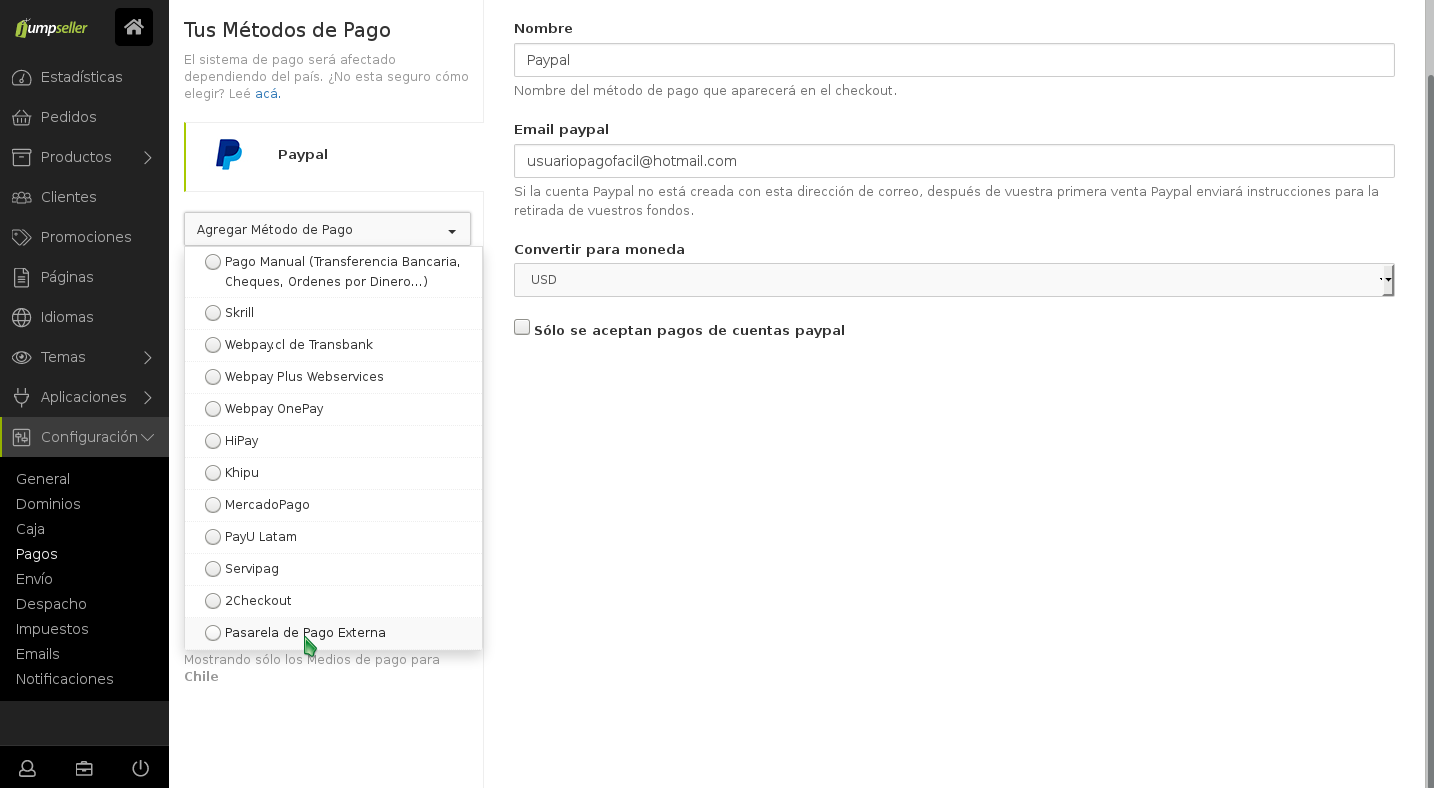The width and height of the screenshot is (1434, 788).
Task: Click the briefcase icon in bottom bar
Action: pyautogui.click(x=84, y=768)
